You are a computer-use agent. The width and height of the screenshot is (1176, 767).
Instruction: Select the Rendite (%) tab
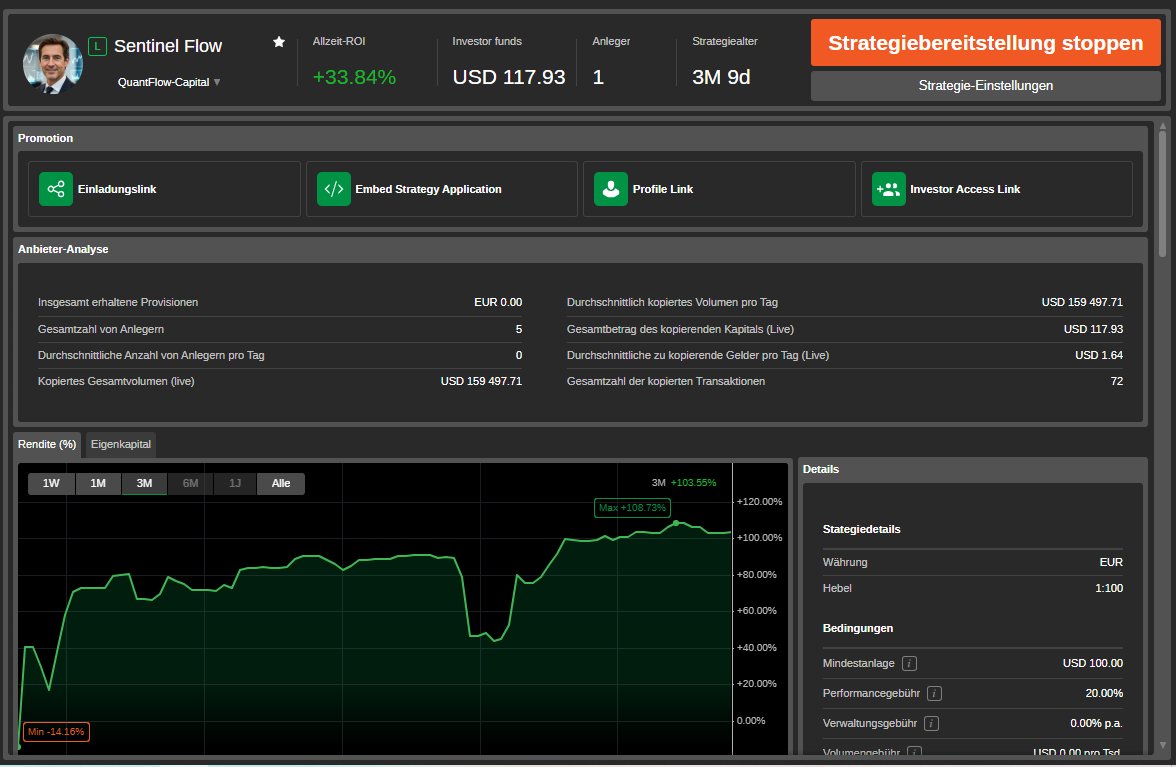(46, 444)
